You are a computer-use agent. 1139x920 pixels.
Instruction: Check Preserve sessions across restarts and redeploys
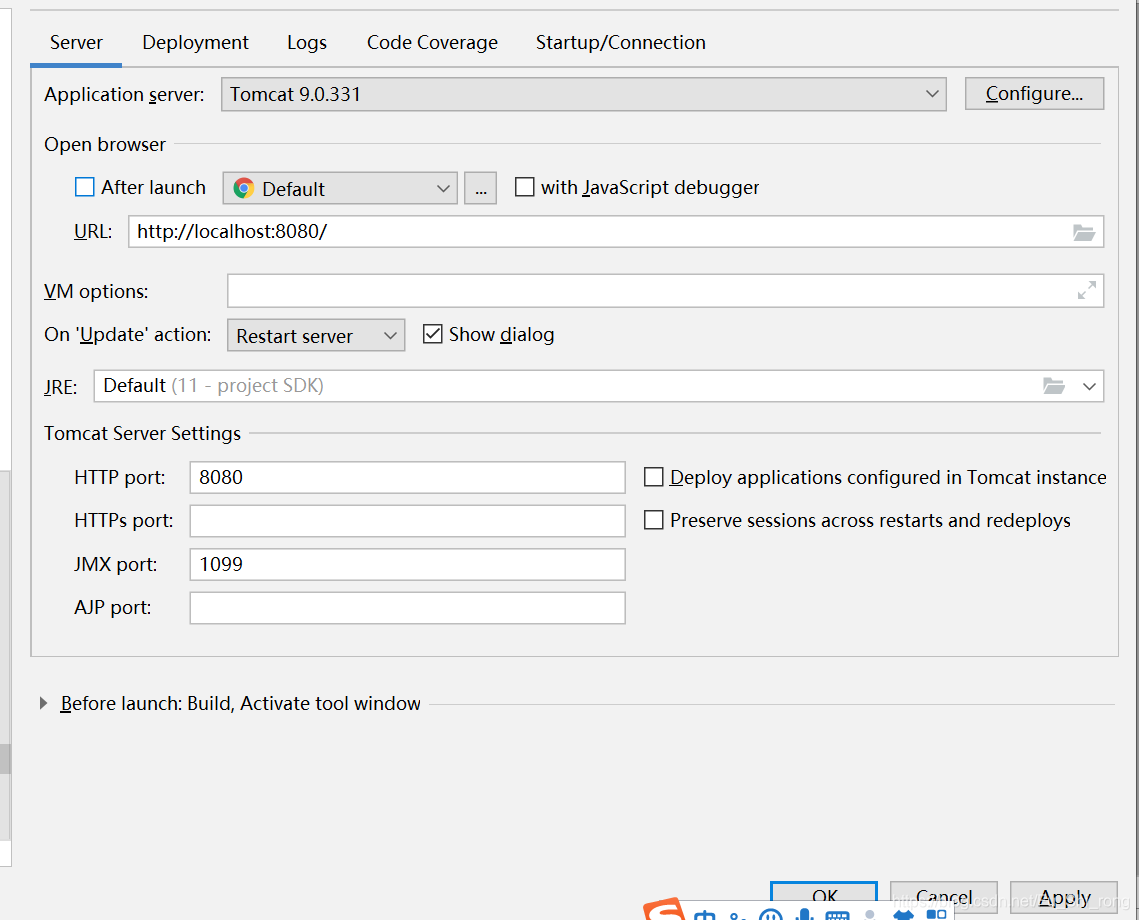point(654,520)
